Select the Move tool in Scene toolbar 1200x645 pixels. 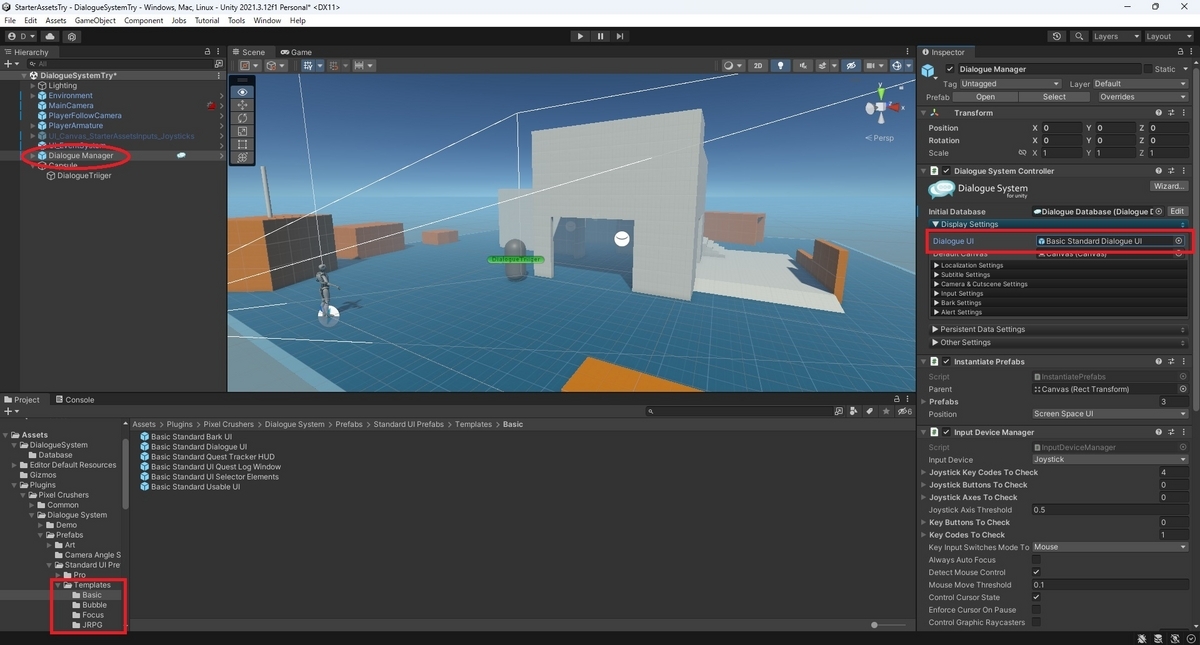[x=243, y=105]
